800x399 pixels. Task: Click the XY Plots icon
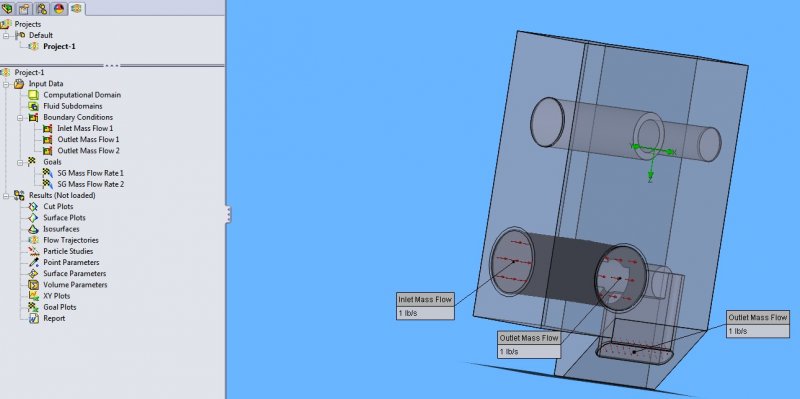click(x=33, y=296)
